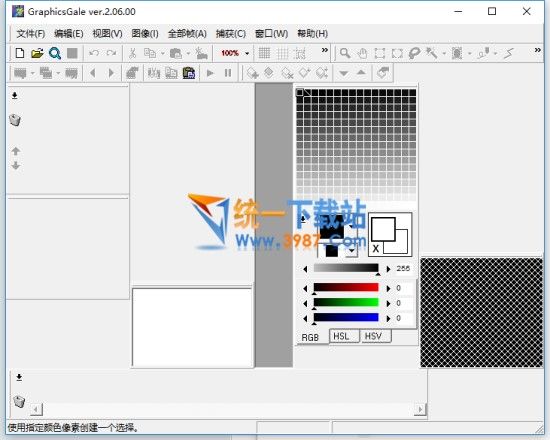Open the 图像(I) menu
Screen dimensions: 550x440
click(x=145, y=34)
